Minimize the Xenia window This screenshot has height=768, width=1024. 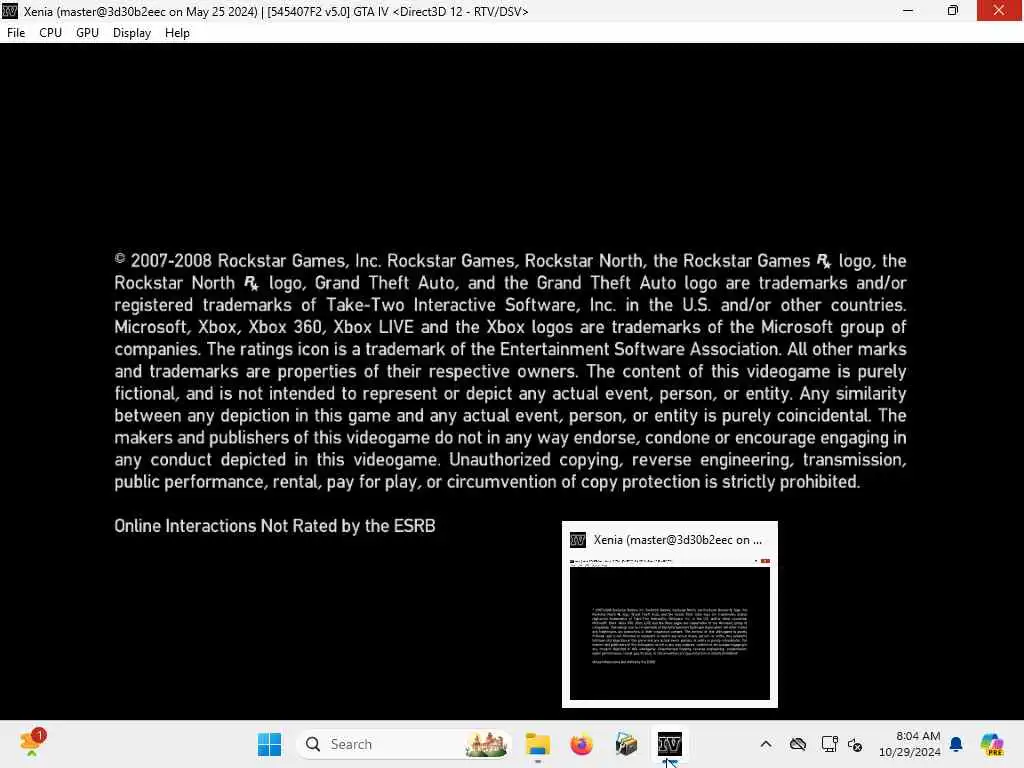[x=908, y=10]
